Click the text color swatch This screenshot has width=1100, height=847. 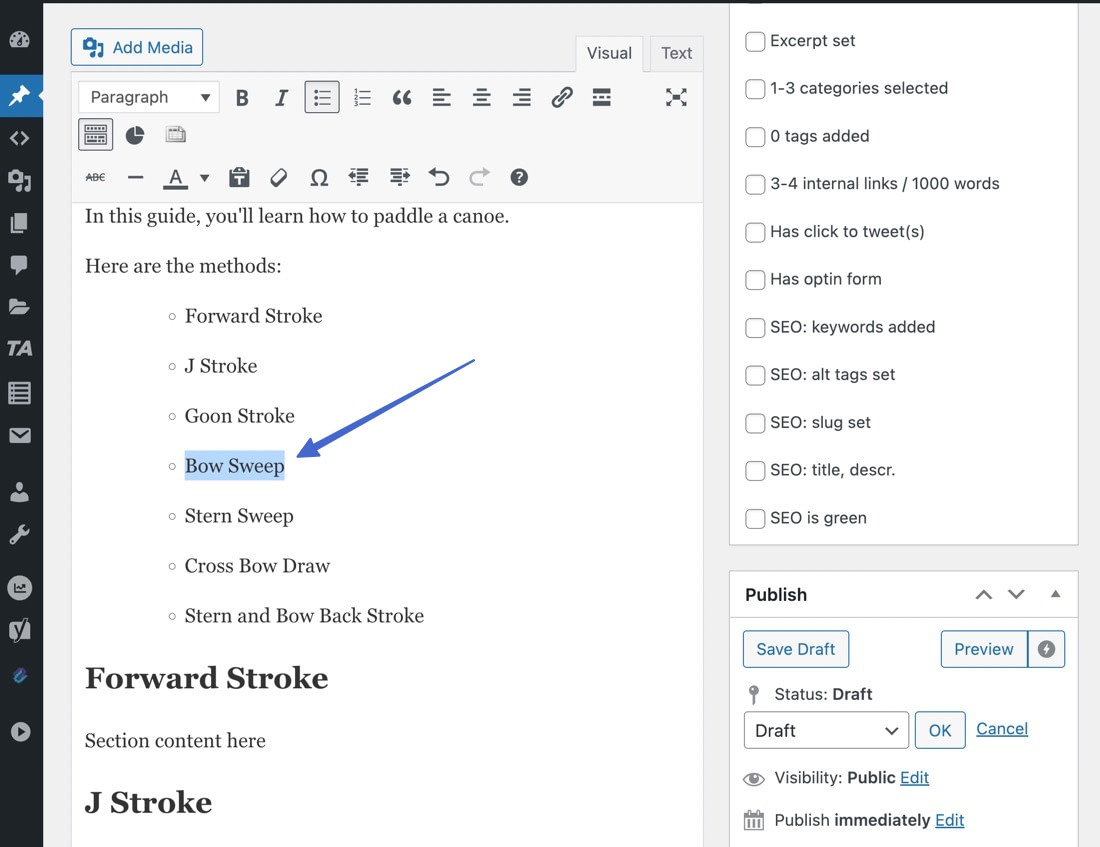click(x=174, y=177)
